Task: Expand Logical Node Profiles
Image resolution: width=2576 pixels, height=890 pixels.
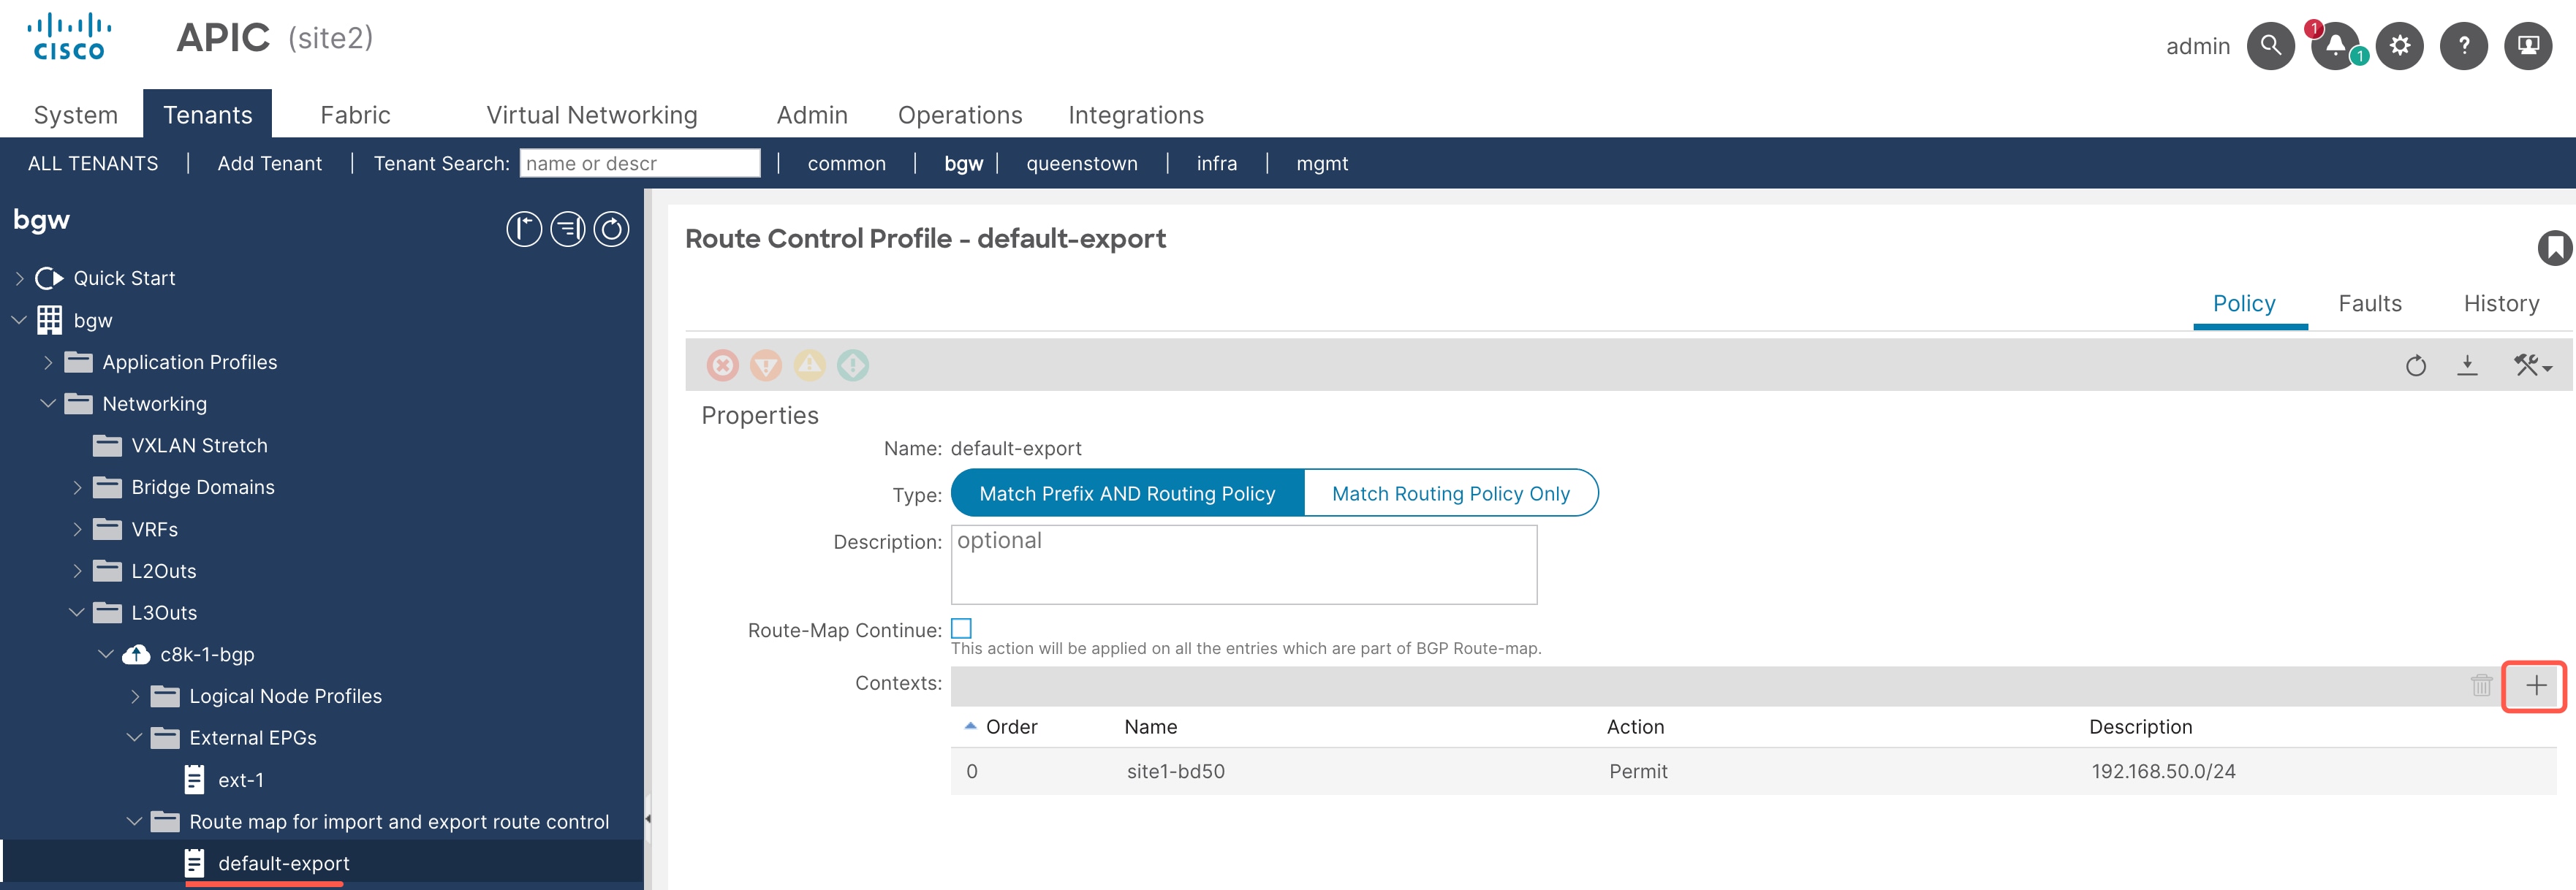Action: (x=135, y=696)
